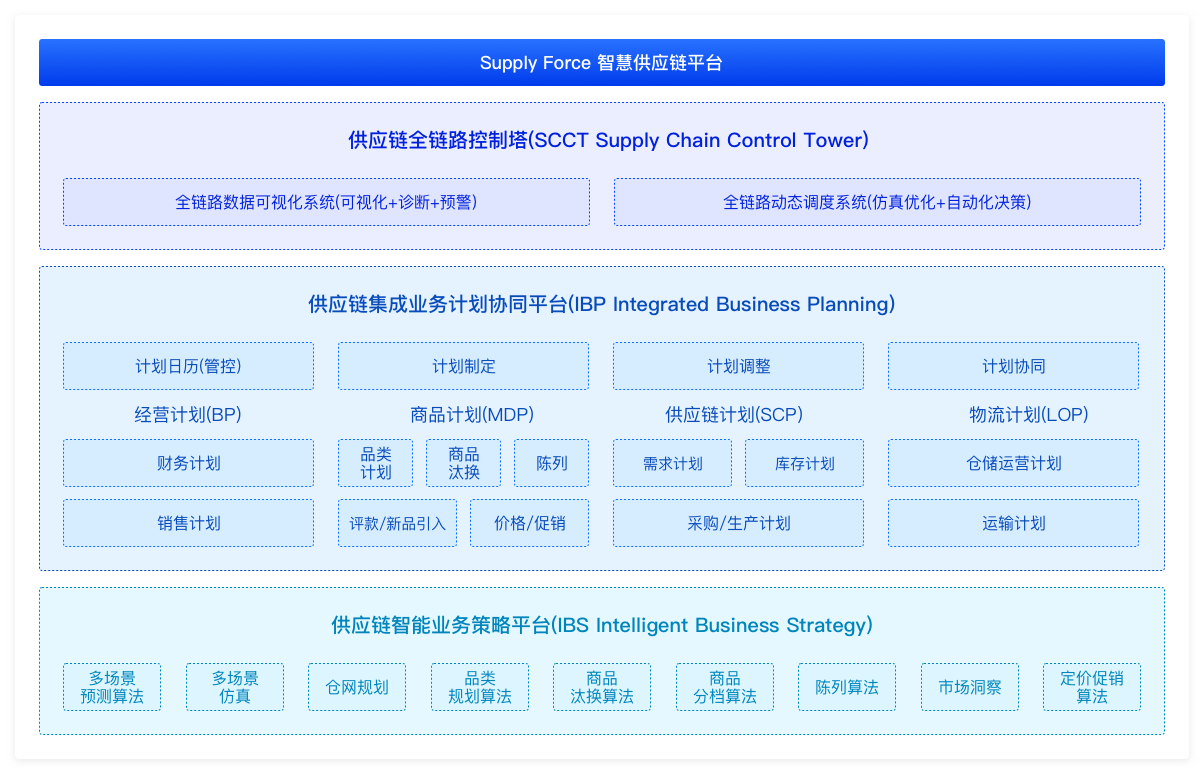The width and height of the screenshot is (1204, 774).
Task: Open 计划日历(管控) box
Action: [x=188, y=366]
